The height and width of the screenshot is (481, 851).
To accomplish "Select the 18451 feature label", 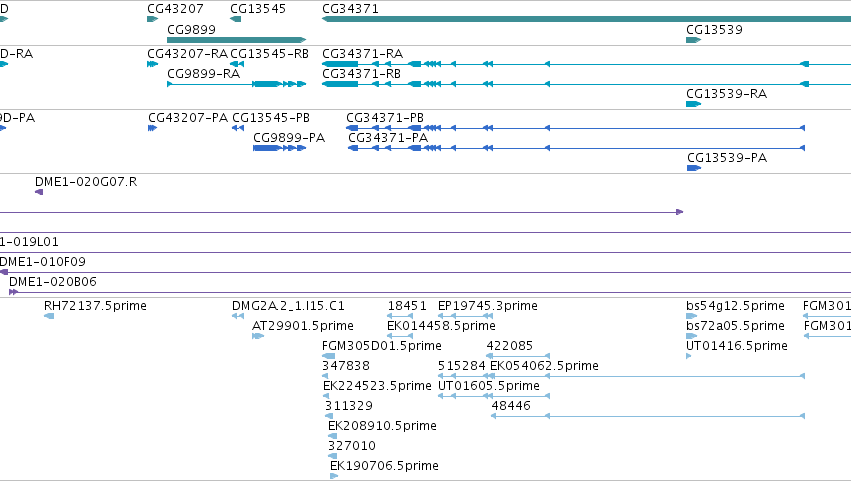I will pos(407,306).
